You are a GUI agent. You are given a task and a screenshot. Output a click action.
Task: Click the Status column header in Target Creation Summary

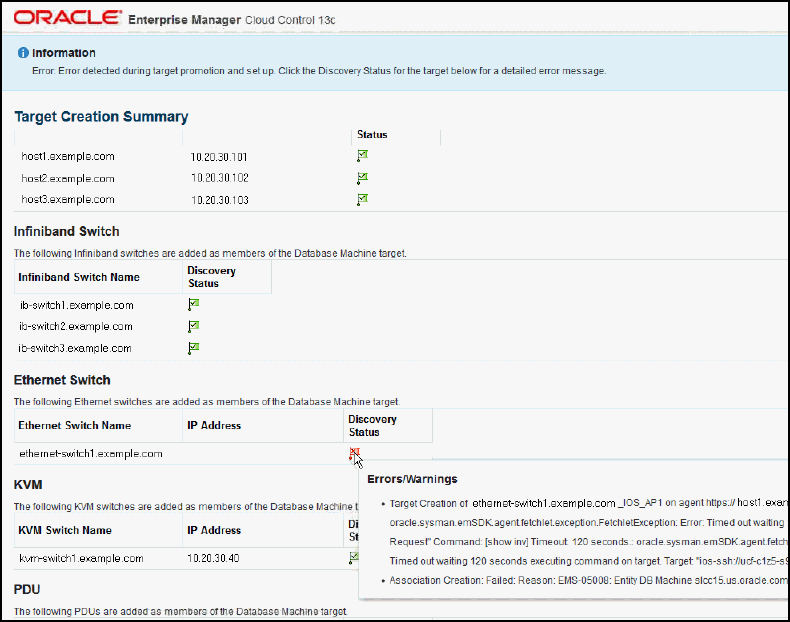point(372,135)
